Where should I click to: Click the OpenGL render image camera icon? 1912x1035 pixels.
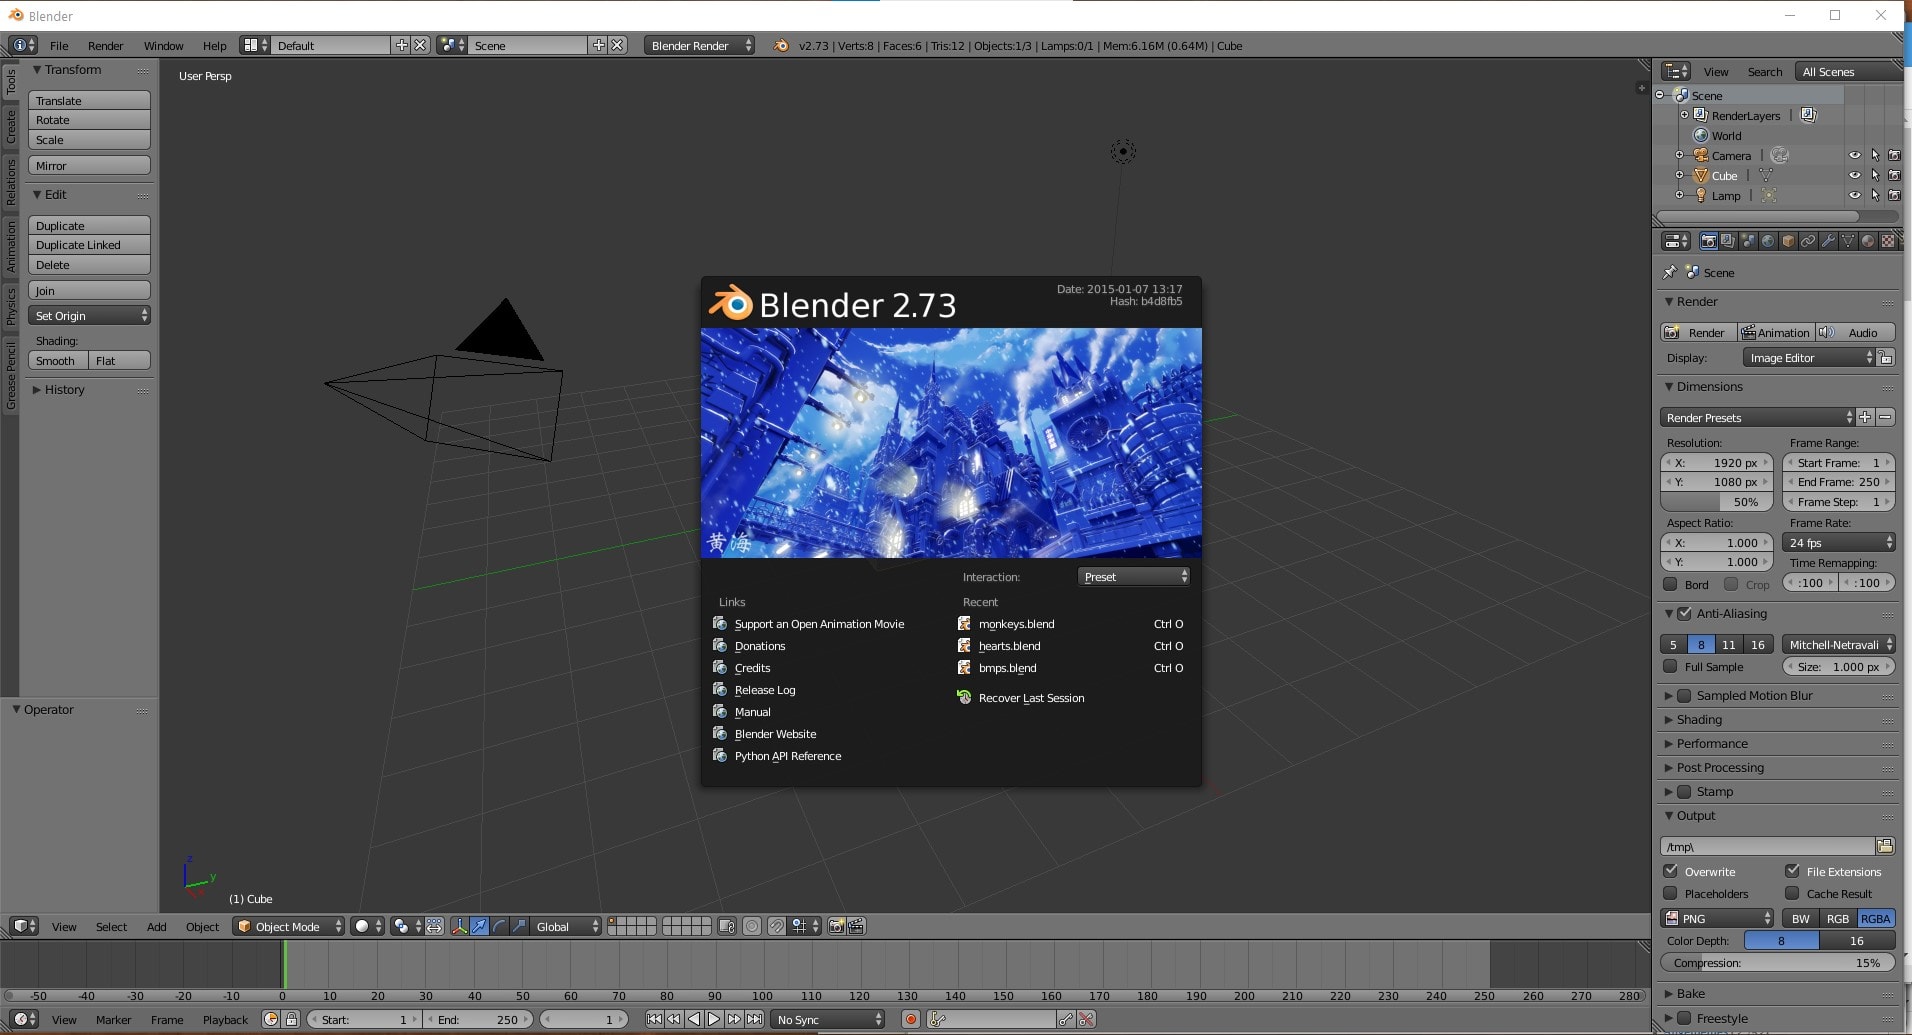point(836,926)
